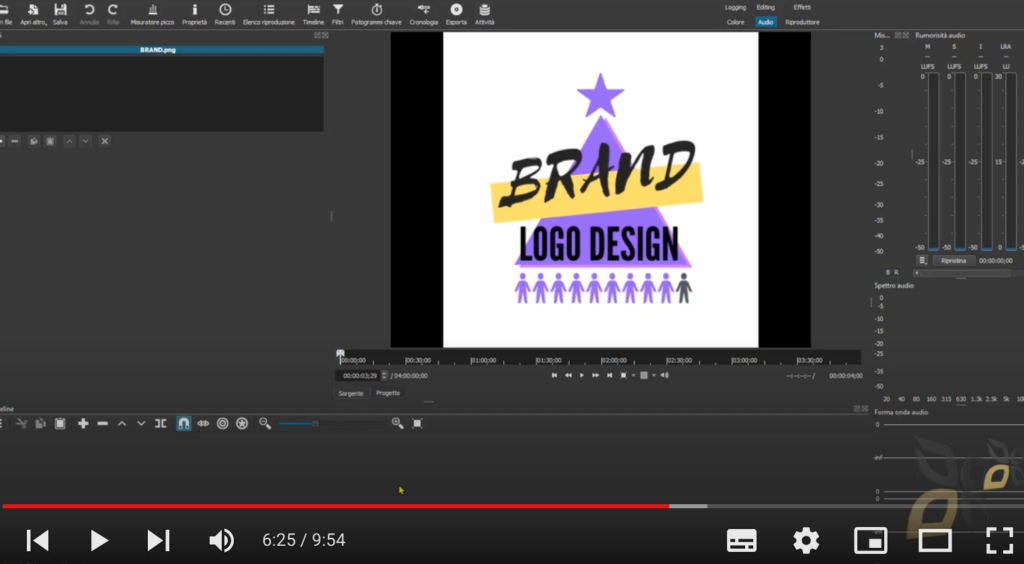Switch to the Sorgente tab
Image resolution: width=1024 pixels, height=564 pixels.
point(351,394)
